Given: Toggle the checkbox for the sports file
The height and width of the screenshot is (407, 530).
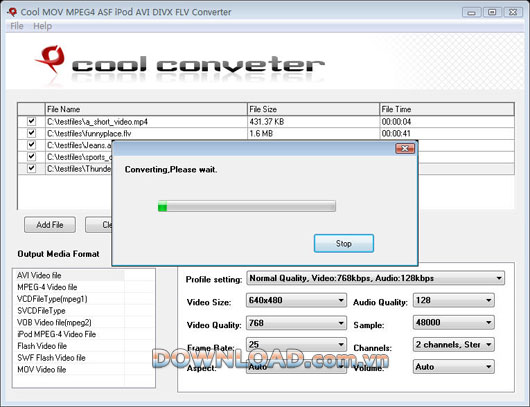Looking at the screenshot, I should point(31,157).
